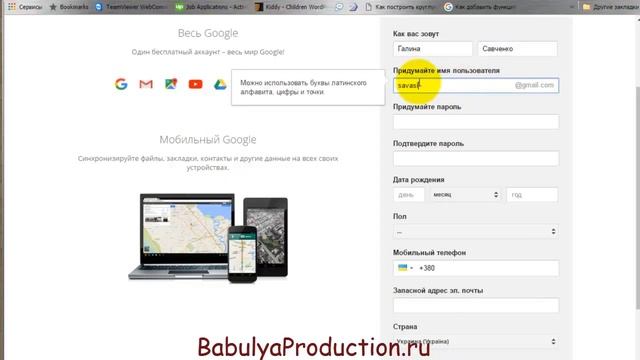Click the Google Drive icon
Viewport: 640px width, 360px height.
pyautogui.click(x=220, y=84)
